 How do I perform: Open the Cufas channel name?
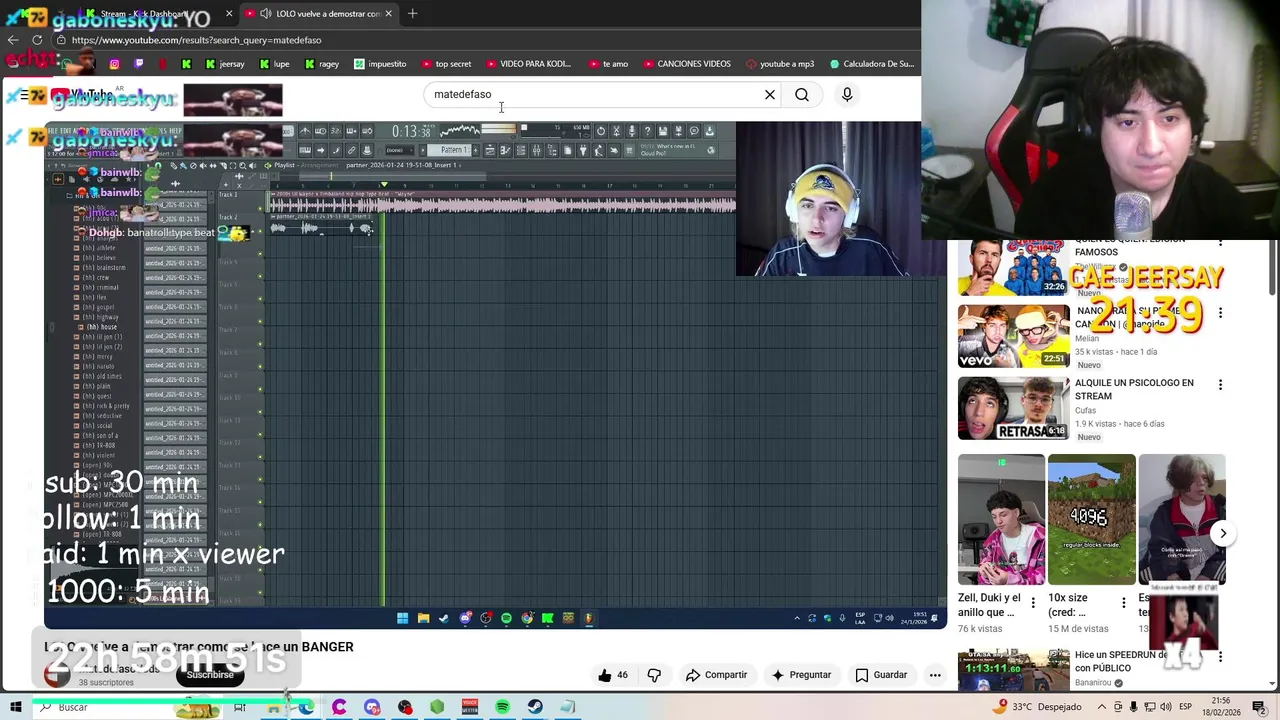(1085, 410)
